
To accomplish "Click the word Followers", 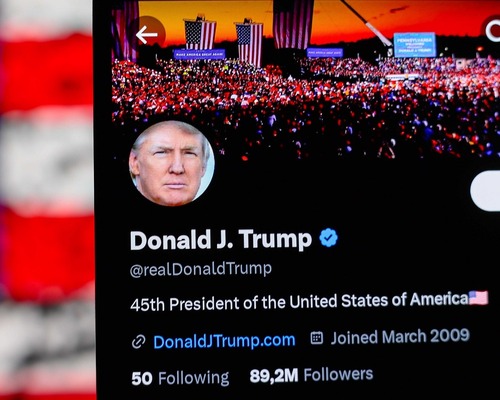I will (x=338, y=375).
